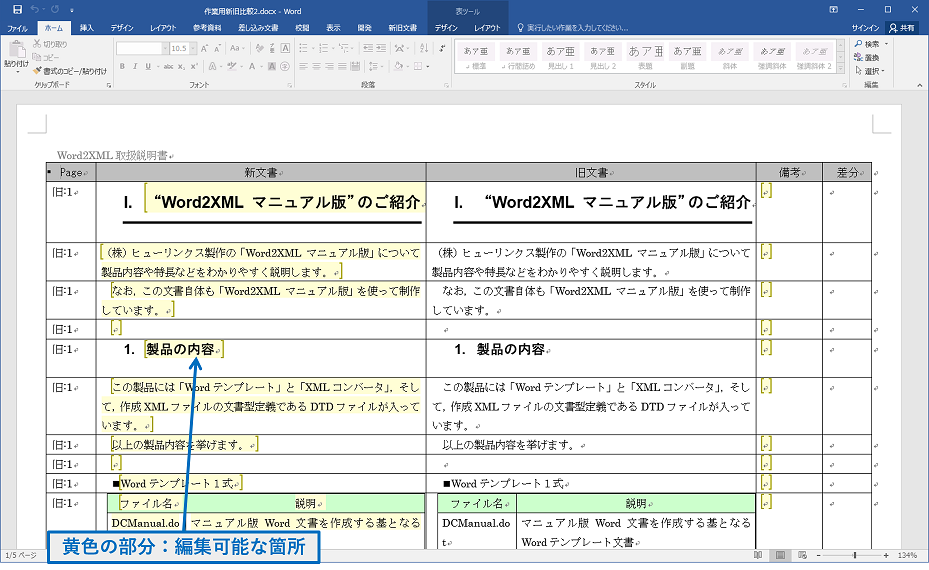Center the paragraph text

[316, 66]
